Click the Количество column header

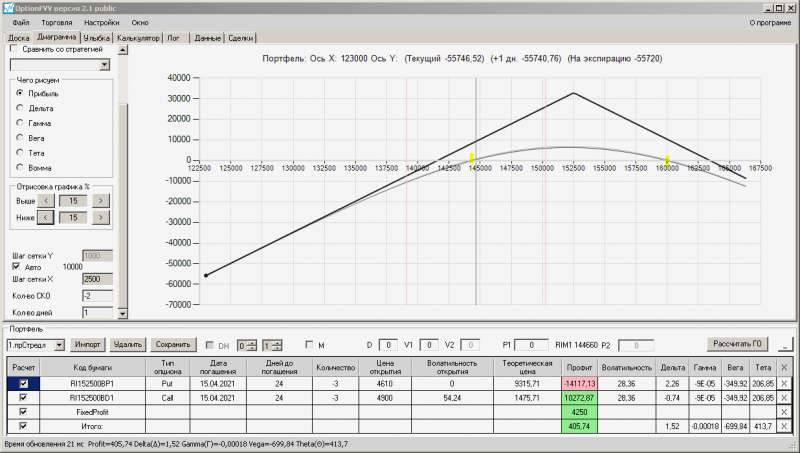335,367
